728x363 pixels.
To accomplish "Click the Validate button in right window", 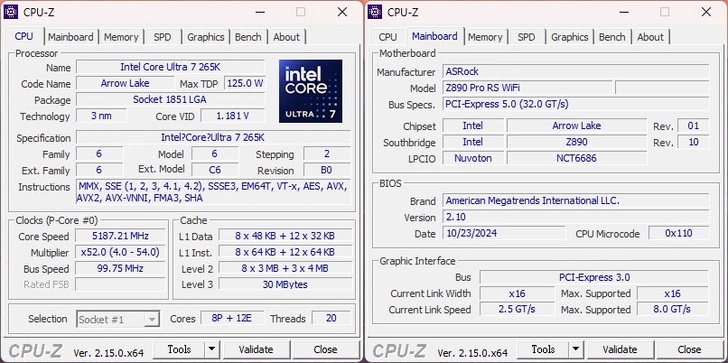I will click(x=620, y=349).
